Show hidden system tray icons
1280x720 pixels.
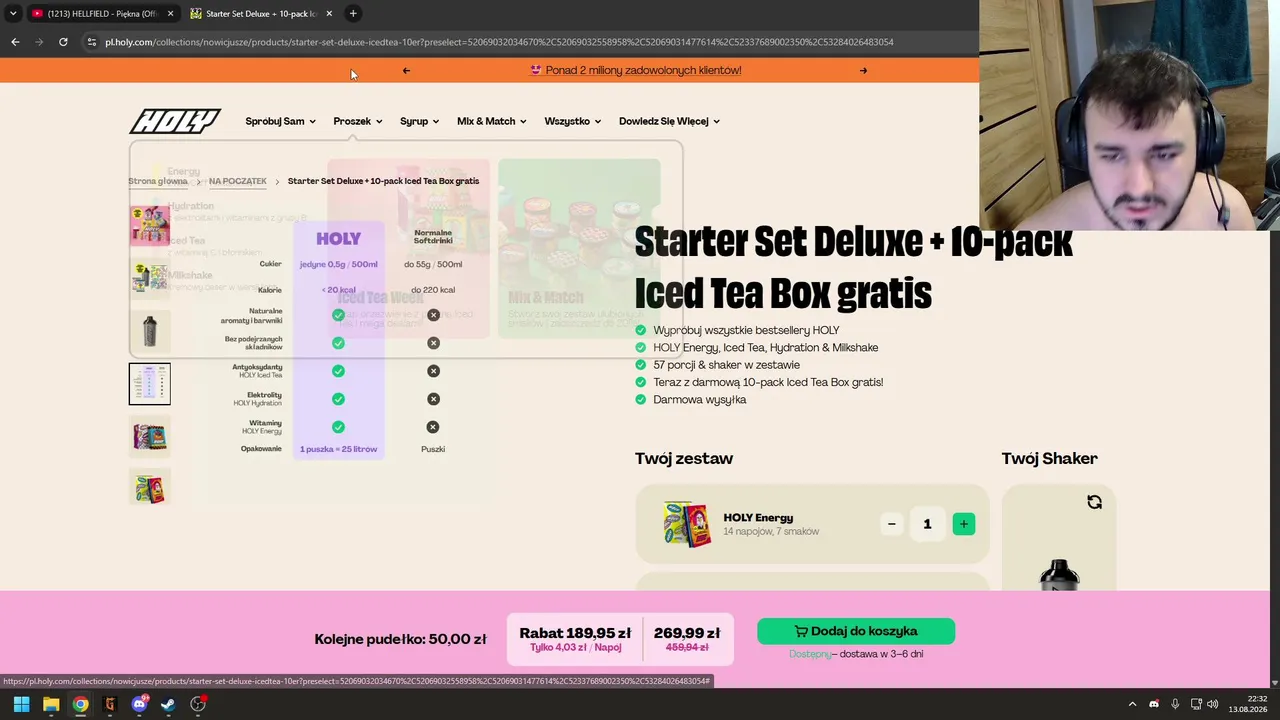pyautogui.click(x=1132, y=704)
